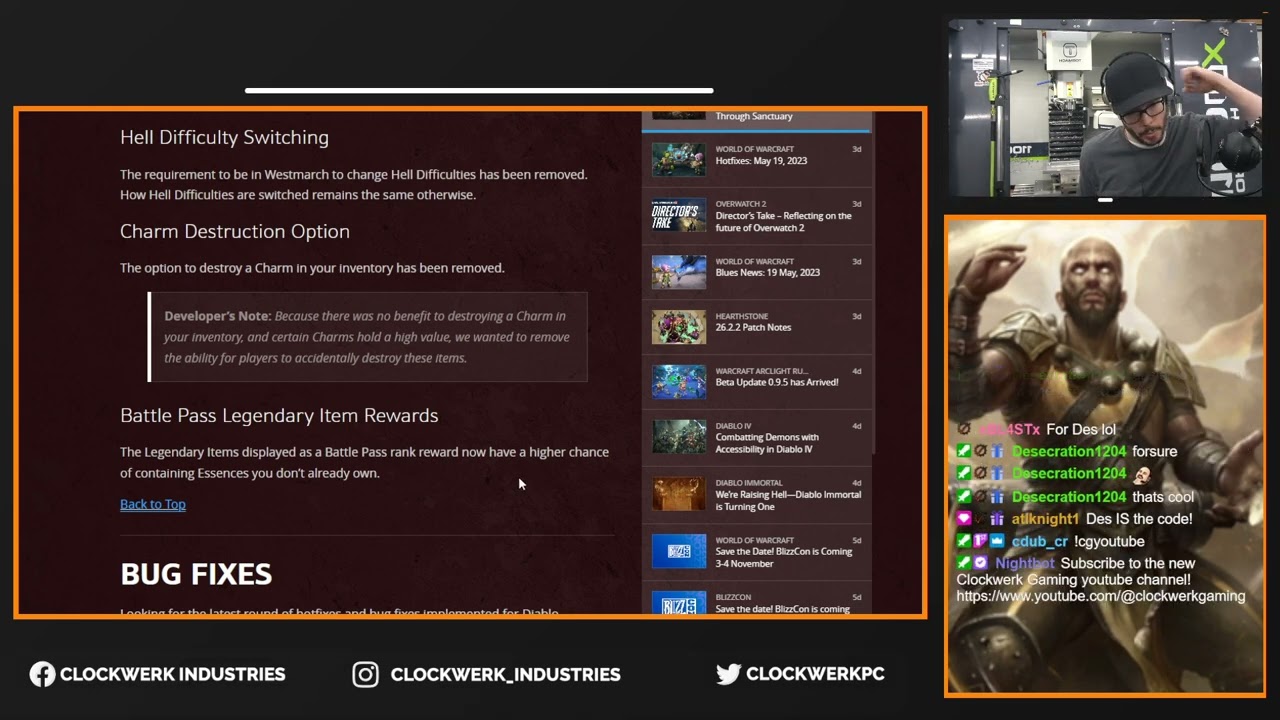Click pink diamond badge beside atlknight1
The image size is (1280, 720).
(x=964, y=519)
